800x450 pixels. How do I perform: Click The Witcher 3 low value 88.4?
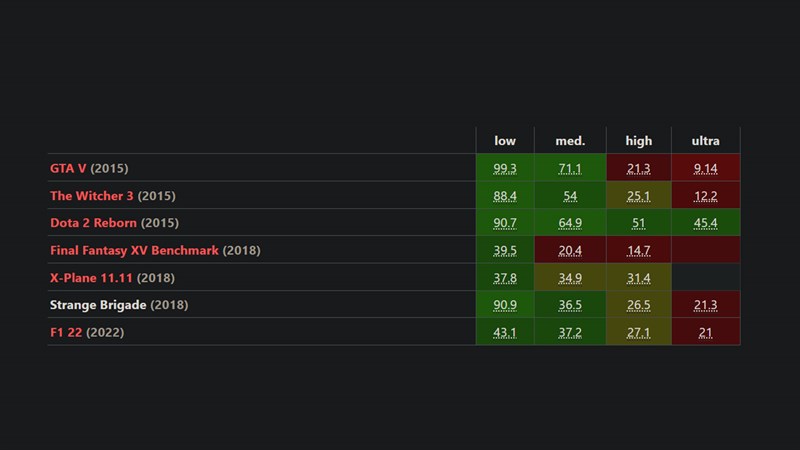(505, 196)
